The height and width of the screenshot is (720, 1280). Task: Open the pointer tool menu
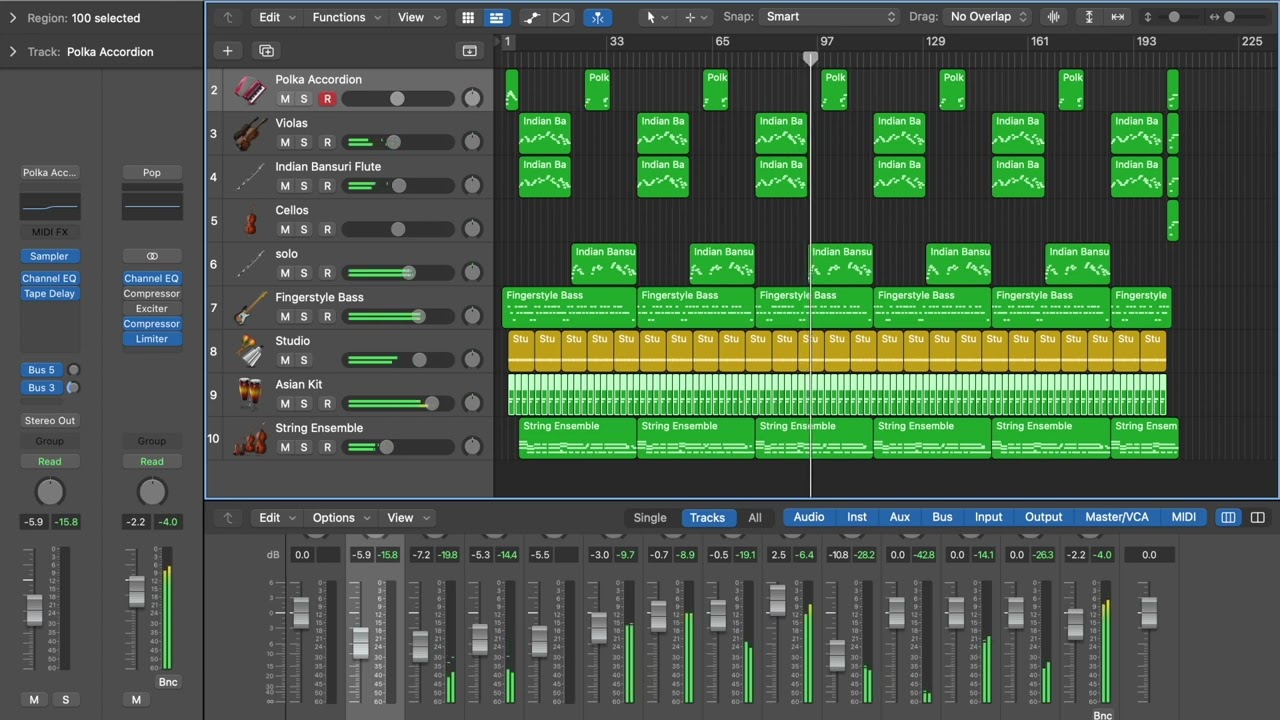click(x=657, y=17)
